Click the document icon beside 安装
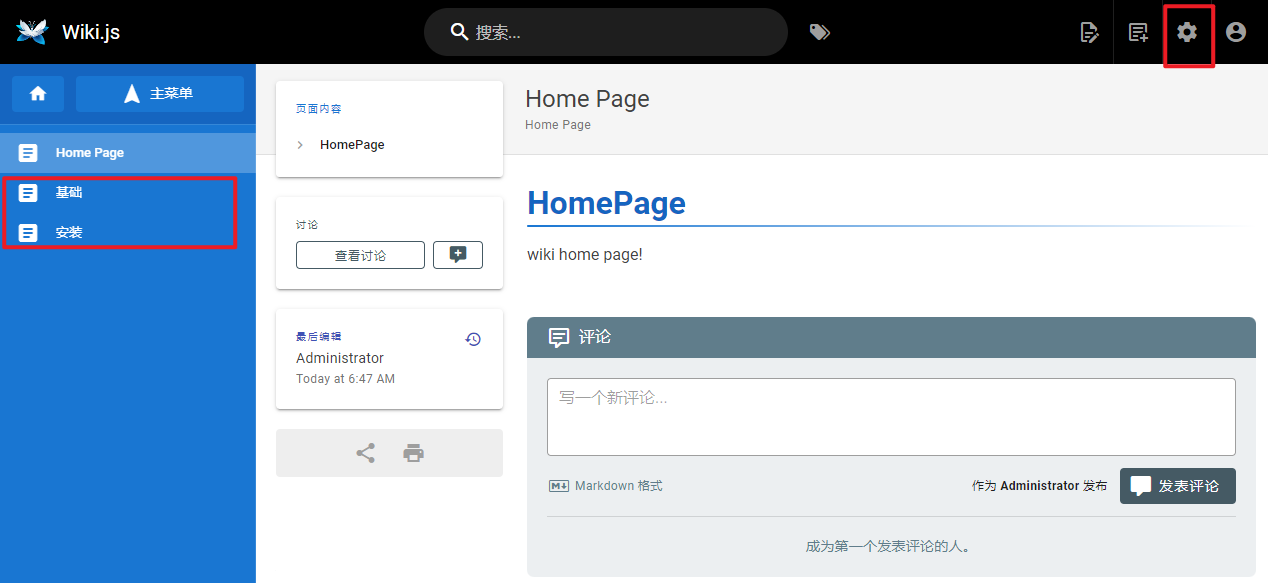The width and height of the screenshot is (1268, 583). pyautogui.click(x=28, y=233)
